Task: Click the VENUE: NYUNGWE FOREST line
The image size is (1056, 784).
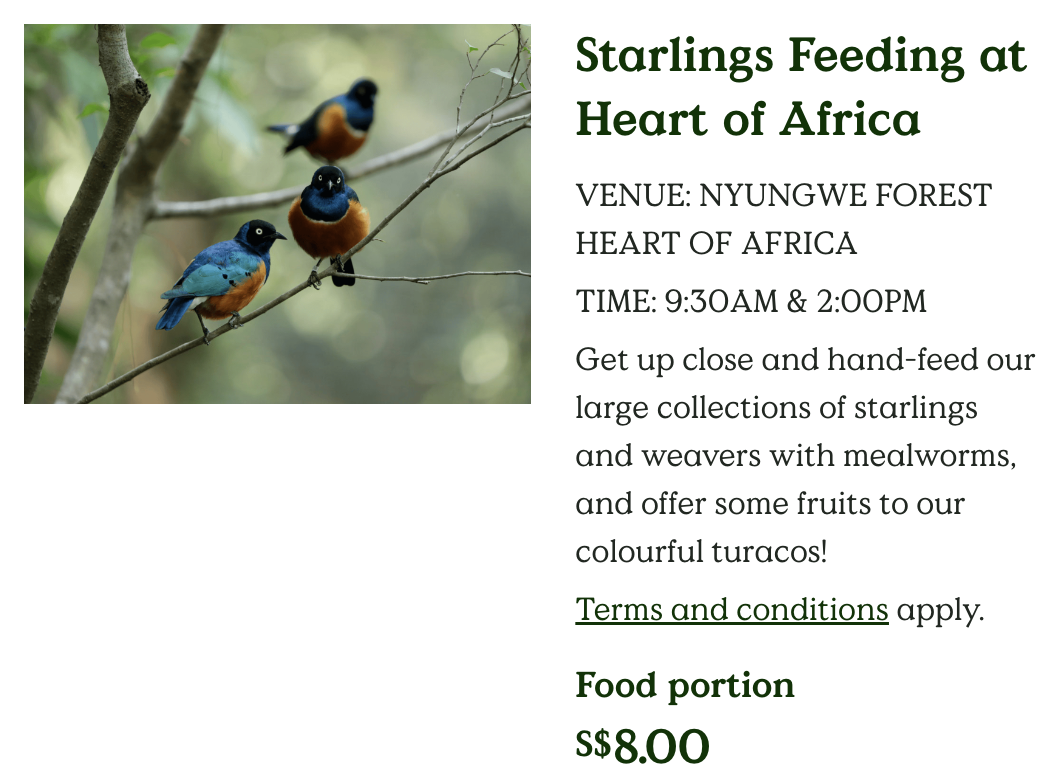Action: point(783,195)
